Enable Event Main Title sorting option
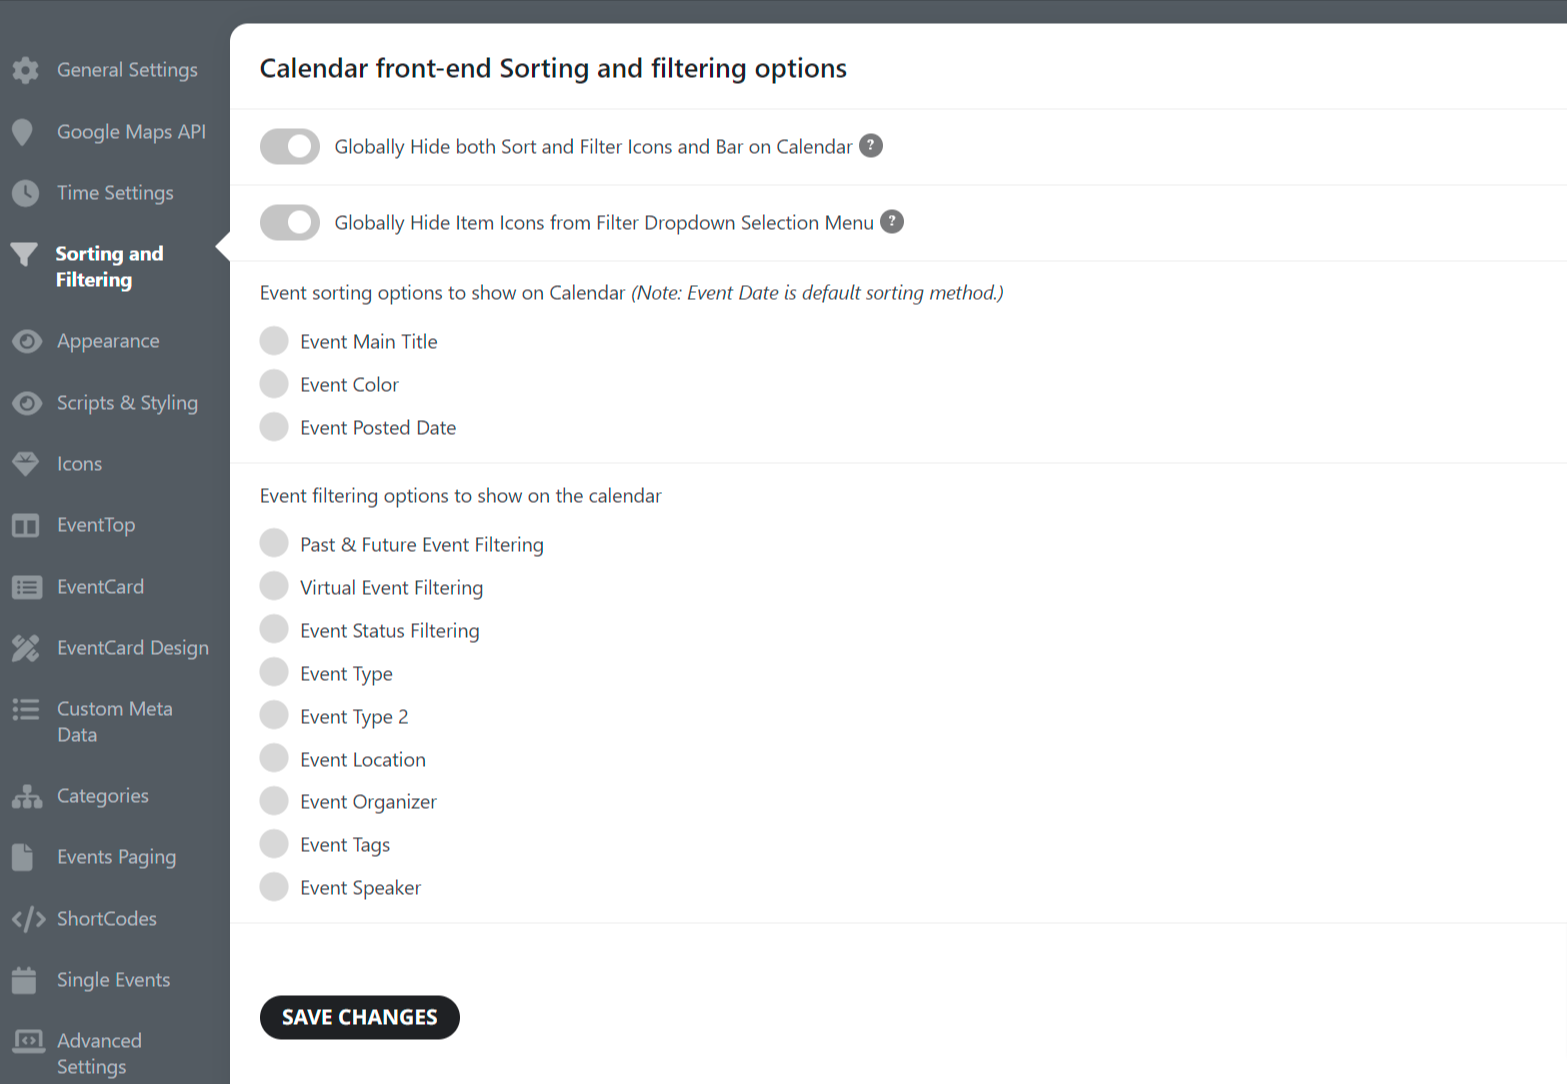Viewport: 1567px width, 1084px height. pyautogui.click(x=274, y=341)
